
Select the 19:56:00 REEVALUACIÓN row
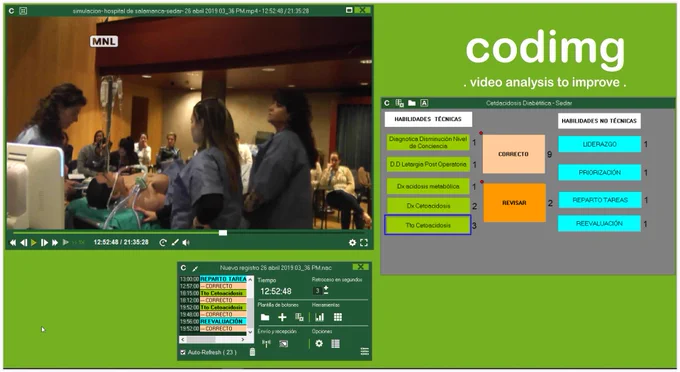tap(213, 322)
